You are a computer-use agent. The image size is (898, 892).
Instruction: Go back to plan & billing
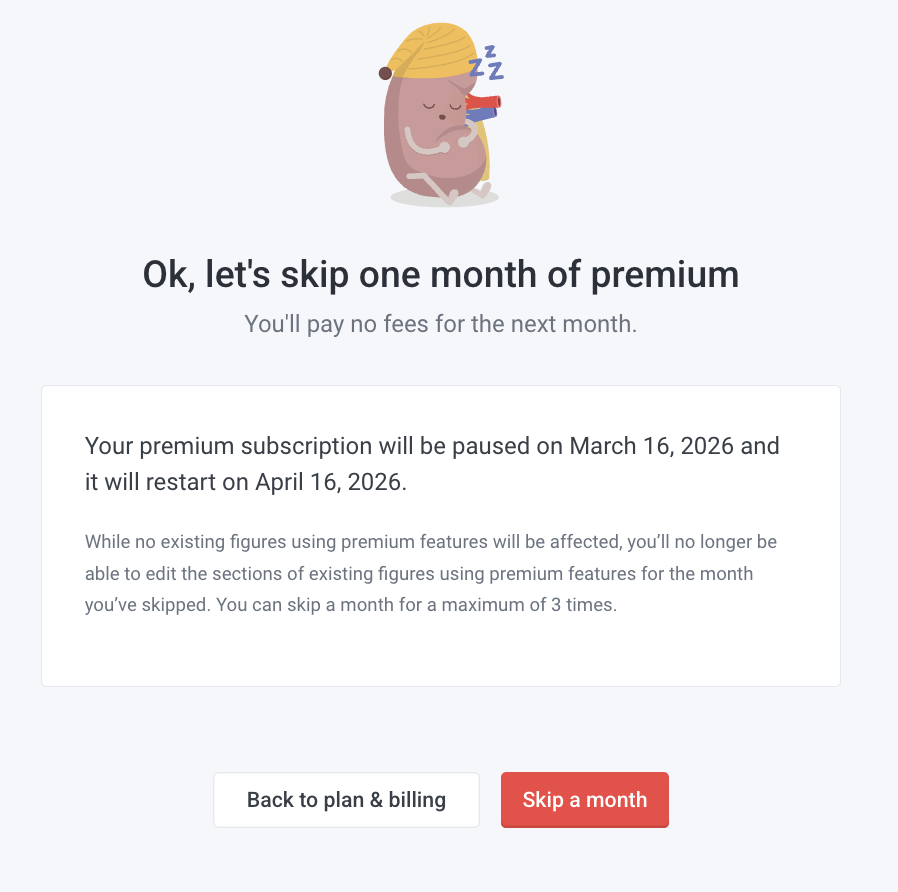(346, 800)
